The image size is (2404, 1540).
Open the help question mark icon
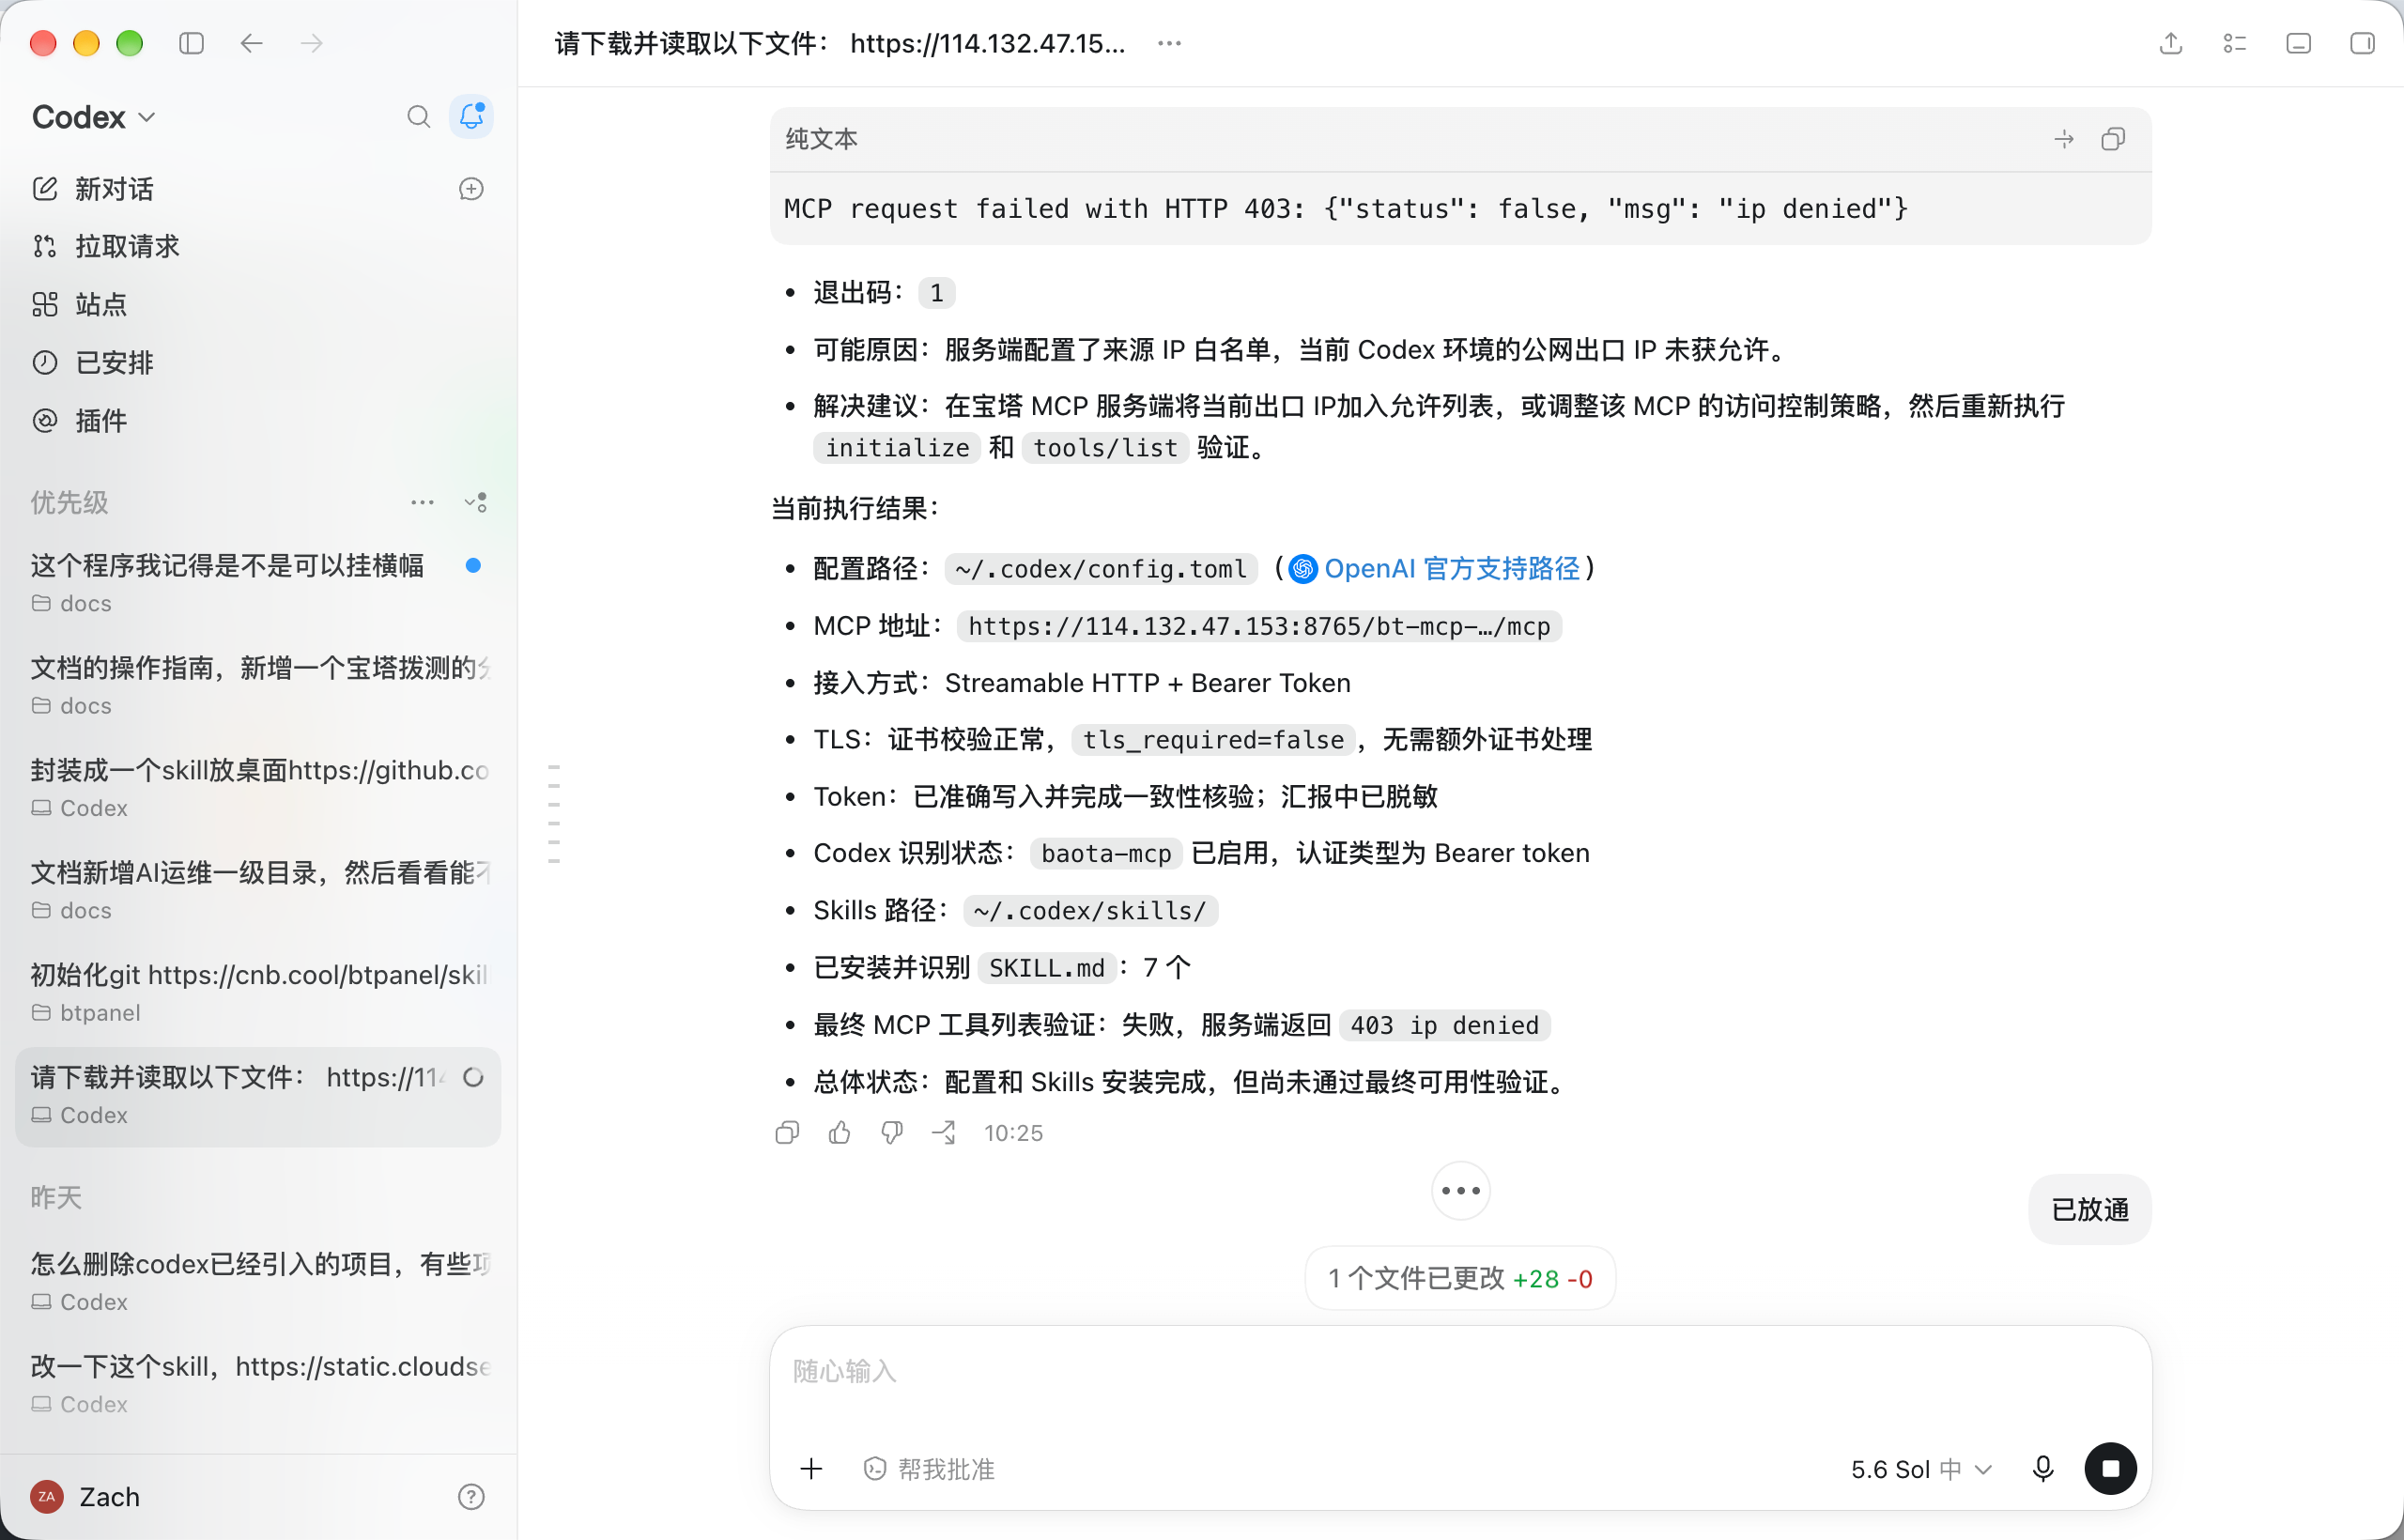pyautogui.click(x=471, y=1497)
